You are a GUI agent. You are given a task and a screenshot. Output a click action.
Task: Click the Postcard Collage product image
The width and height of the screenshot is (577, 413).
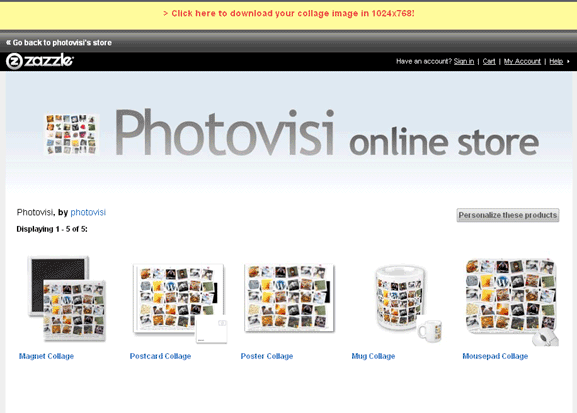180,303
